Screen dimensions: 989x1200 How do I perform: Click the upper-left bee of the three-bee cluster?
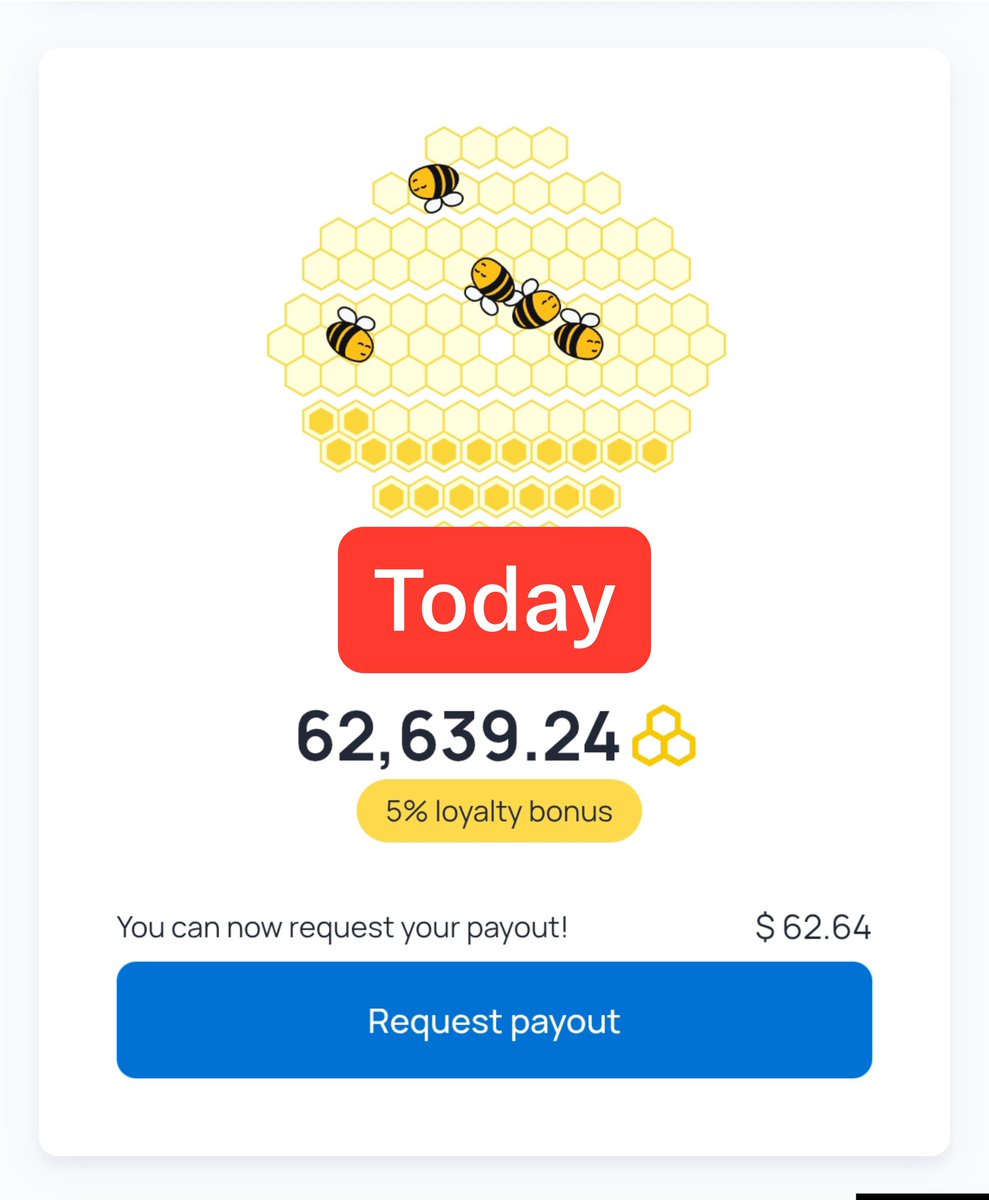[491, 282]
